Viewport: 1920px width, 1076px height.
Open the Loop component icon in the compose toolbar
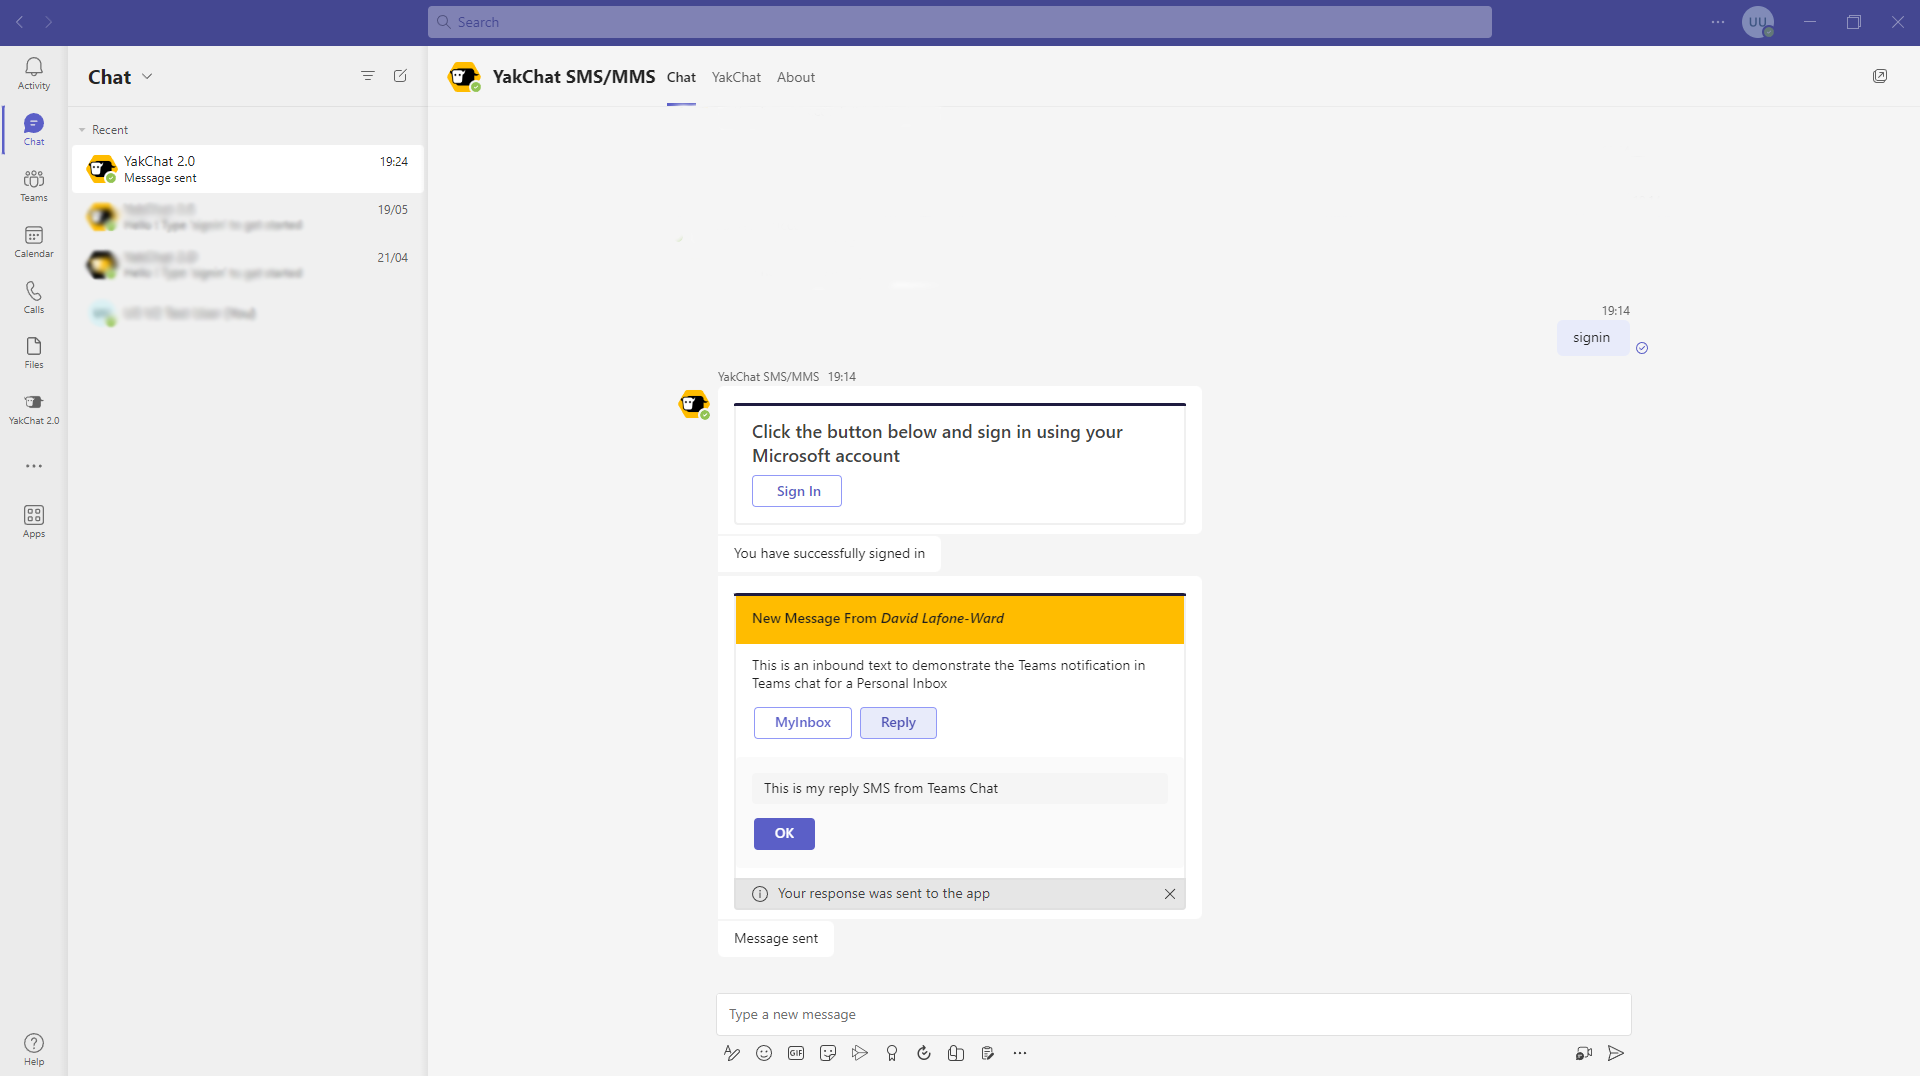point(924,1053)
